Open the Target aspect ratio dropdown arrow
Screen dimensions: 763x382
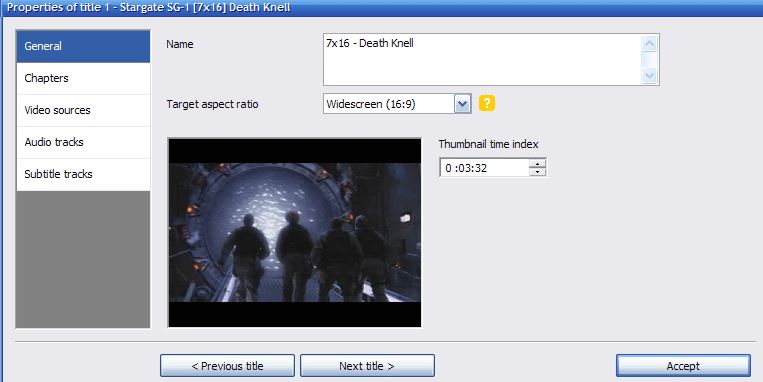coord(463,104)
